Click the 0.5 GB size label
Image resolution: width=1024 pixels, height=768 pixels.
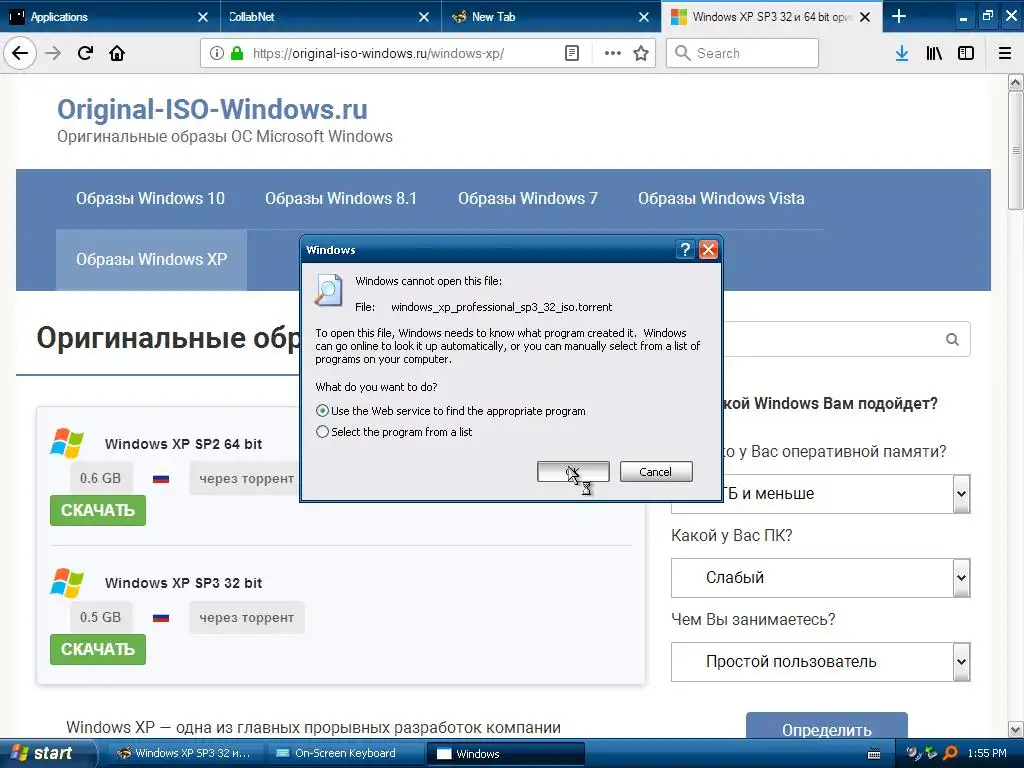[x=101, y=618]
